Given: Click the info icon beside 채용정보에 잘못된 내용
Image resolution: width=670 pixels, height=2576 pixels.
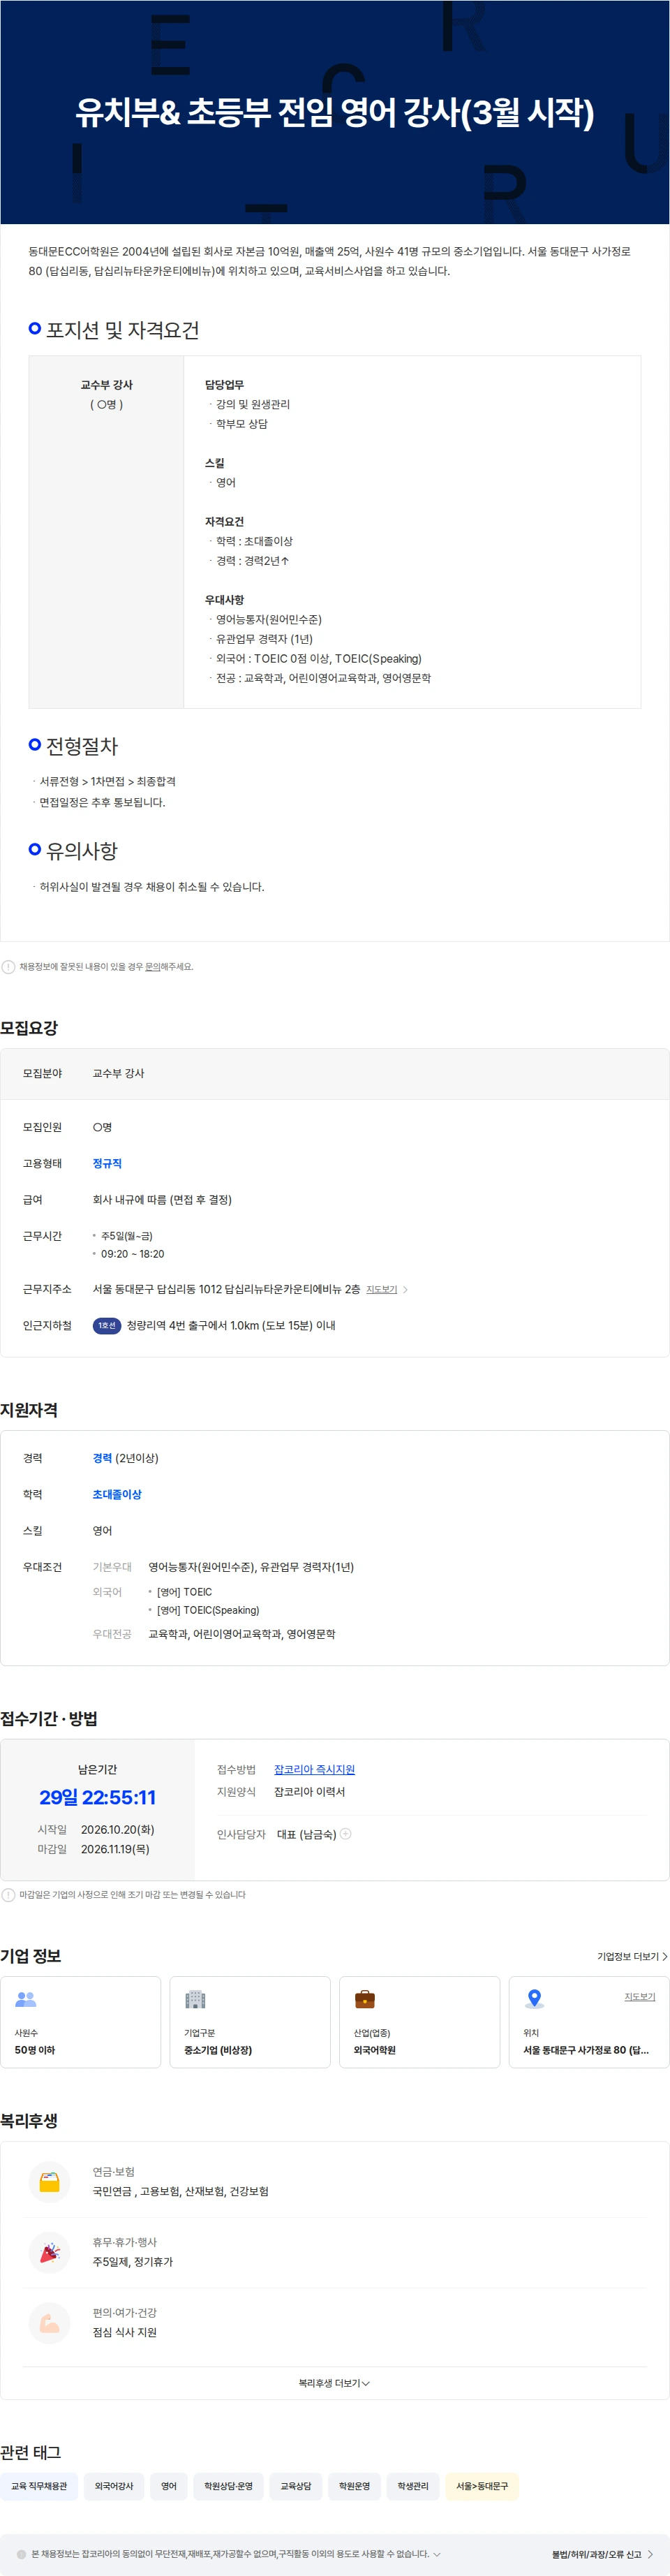Looking at the screenshot, I should coord(8,967).
